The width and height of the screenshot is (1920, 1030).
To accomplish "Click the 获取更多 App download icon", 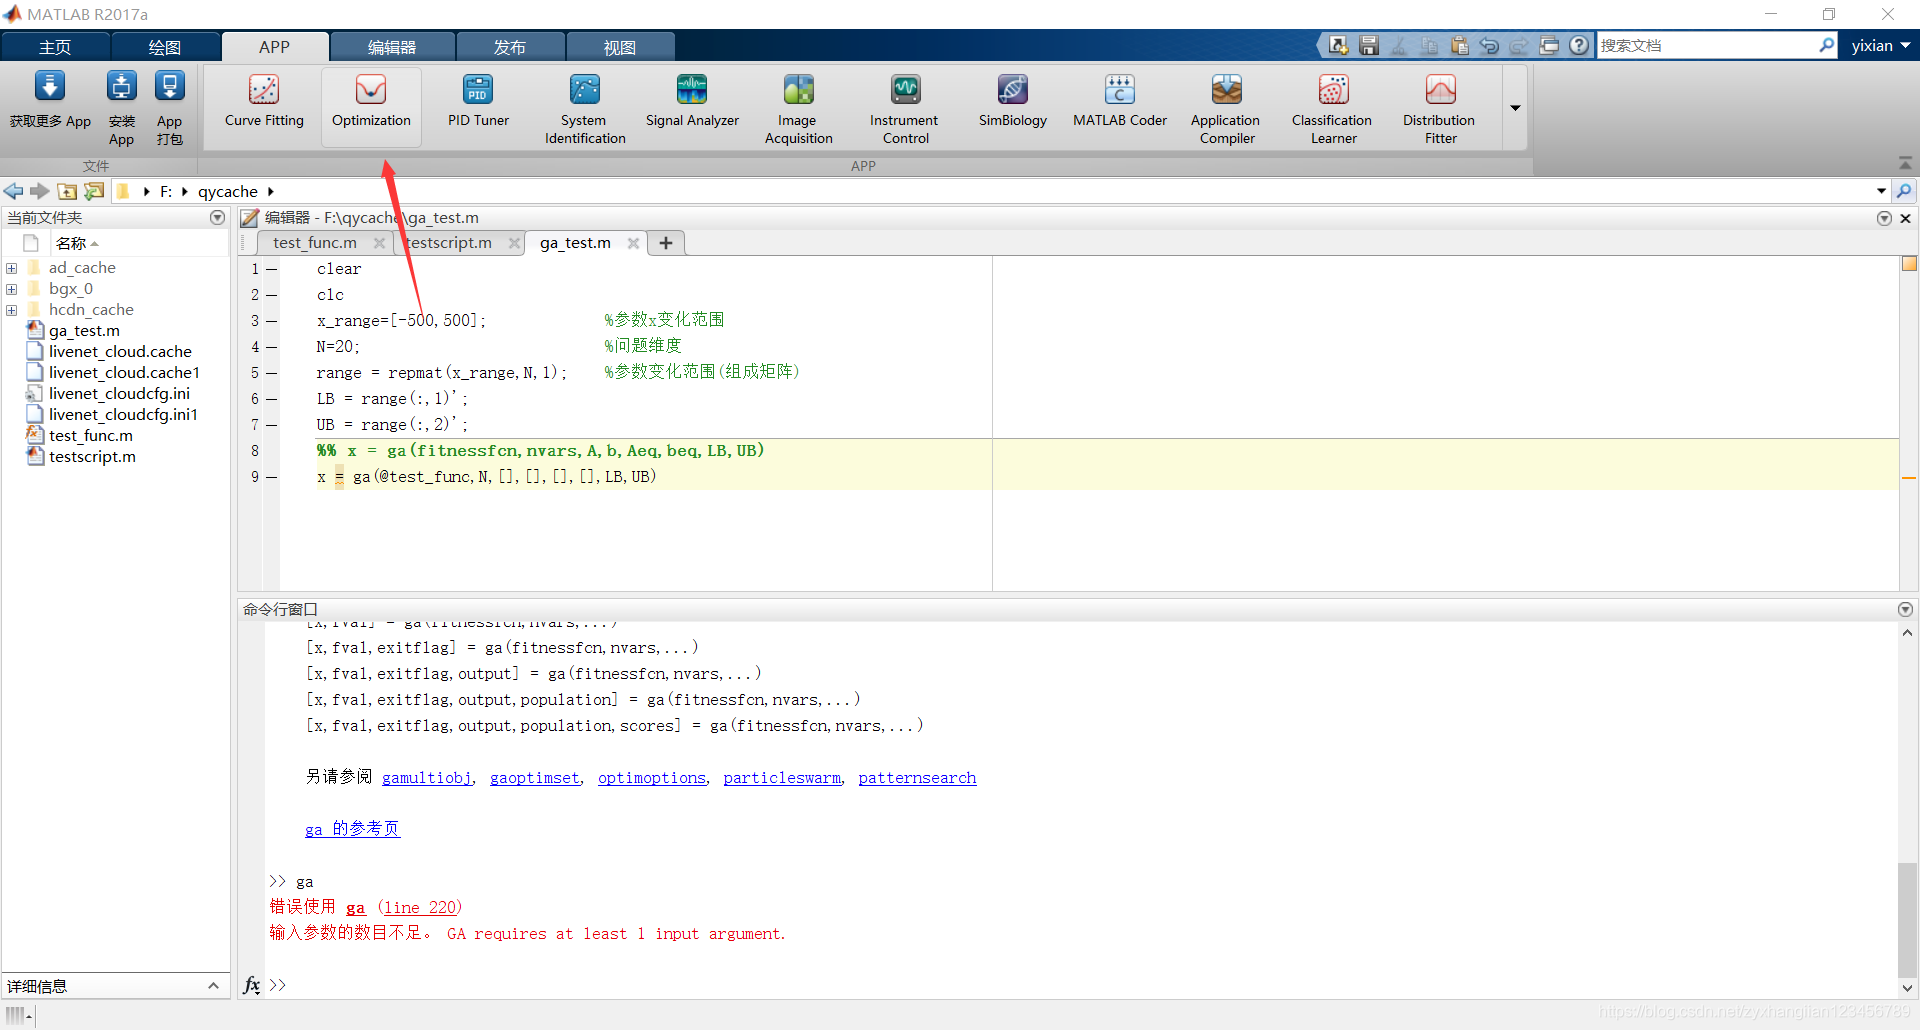I will click(x=50, y=88).
